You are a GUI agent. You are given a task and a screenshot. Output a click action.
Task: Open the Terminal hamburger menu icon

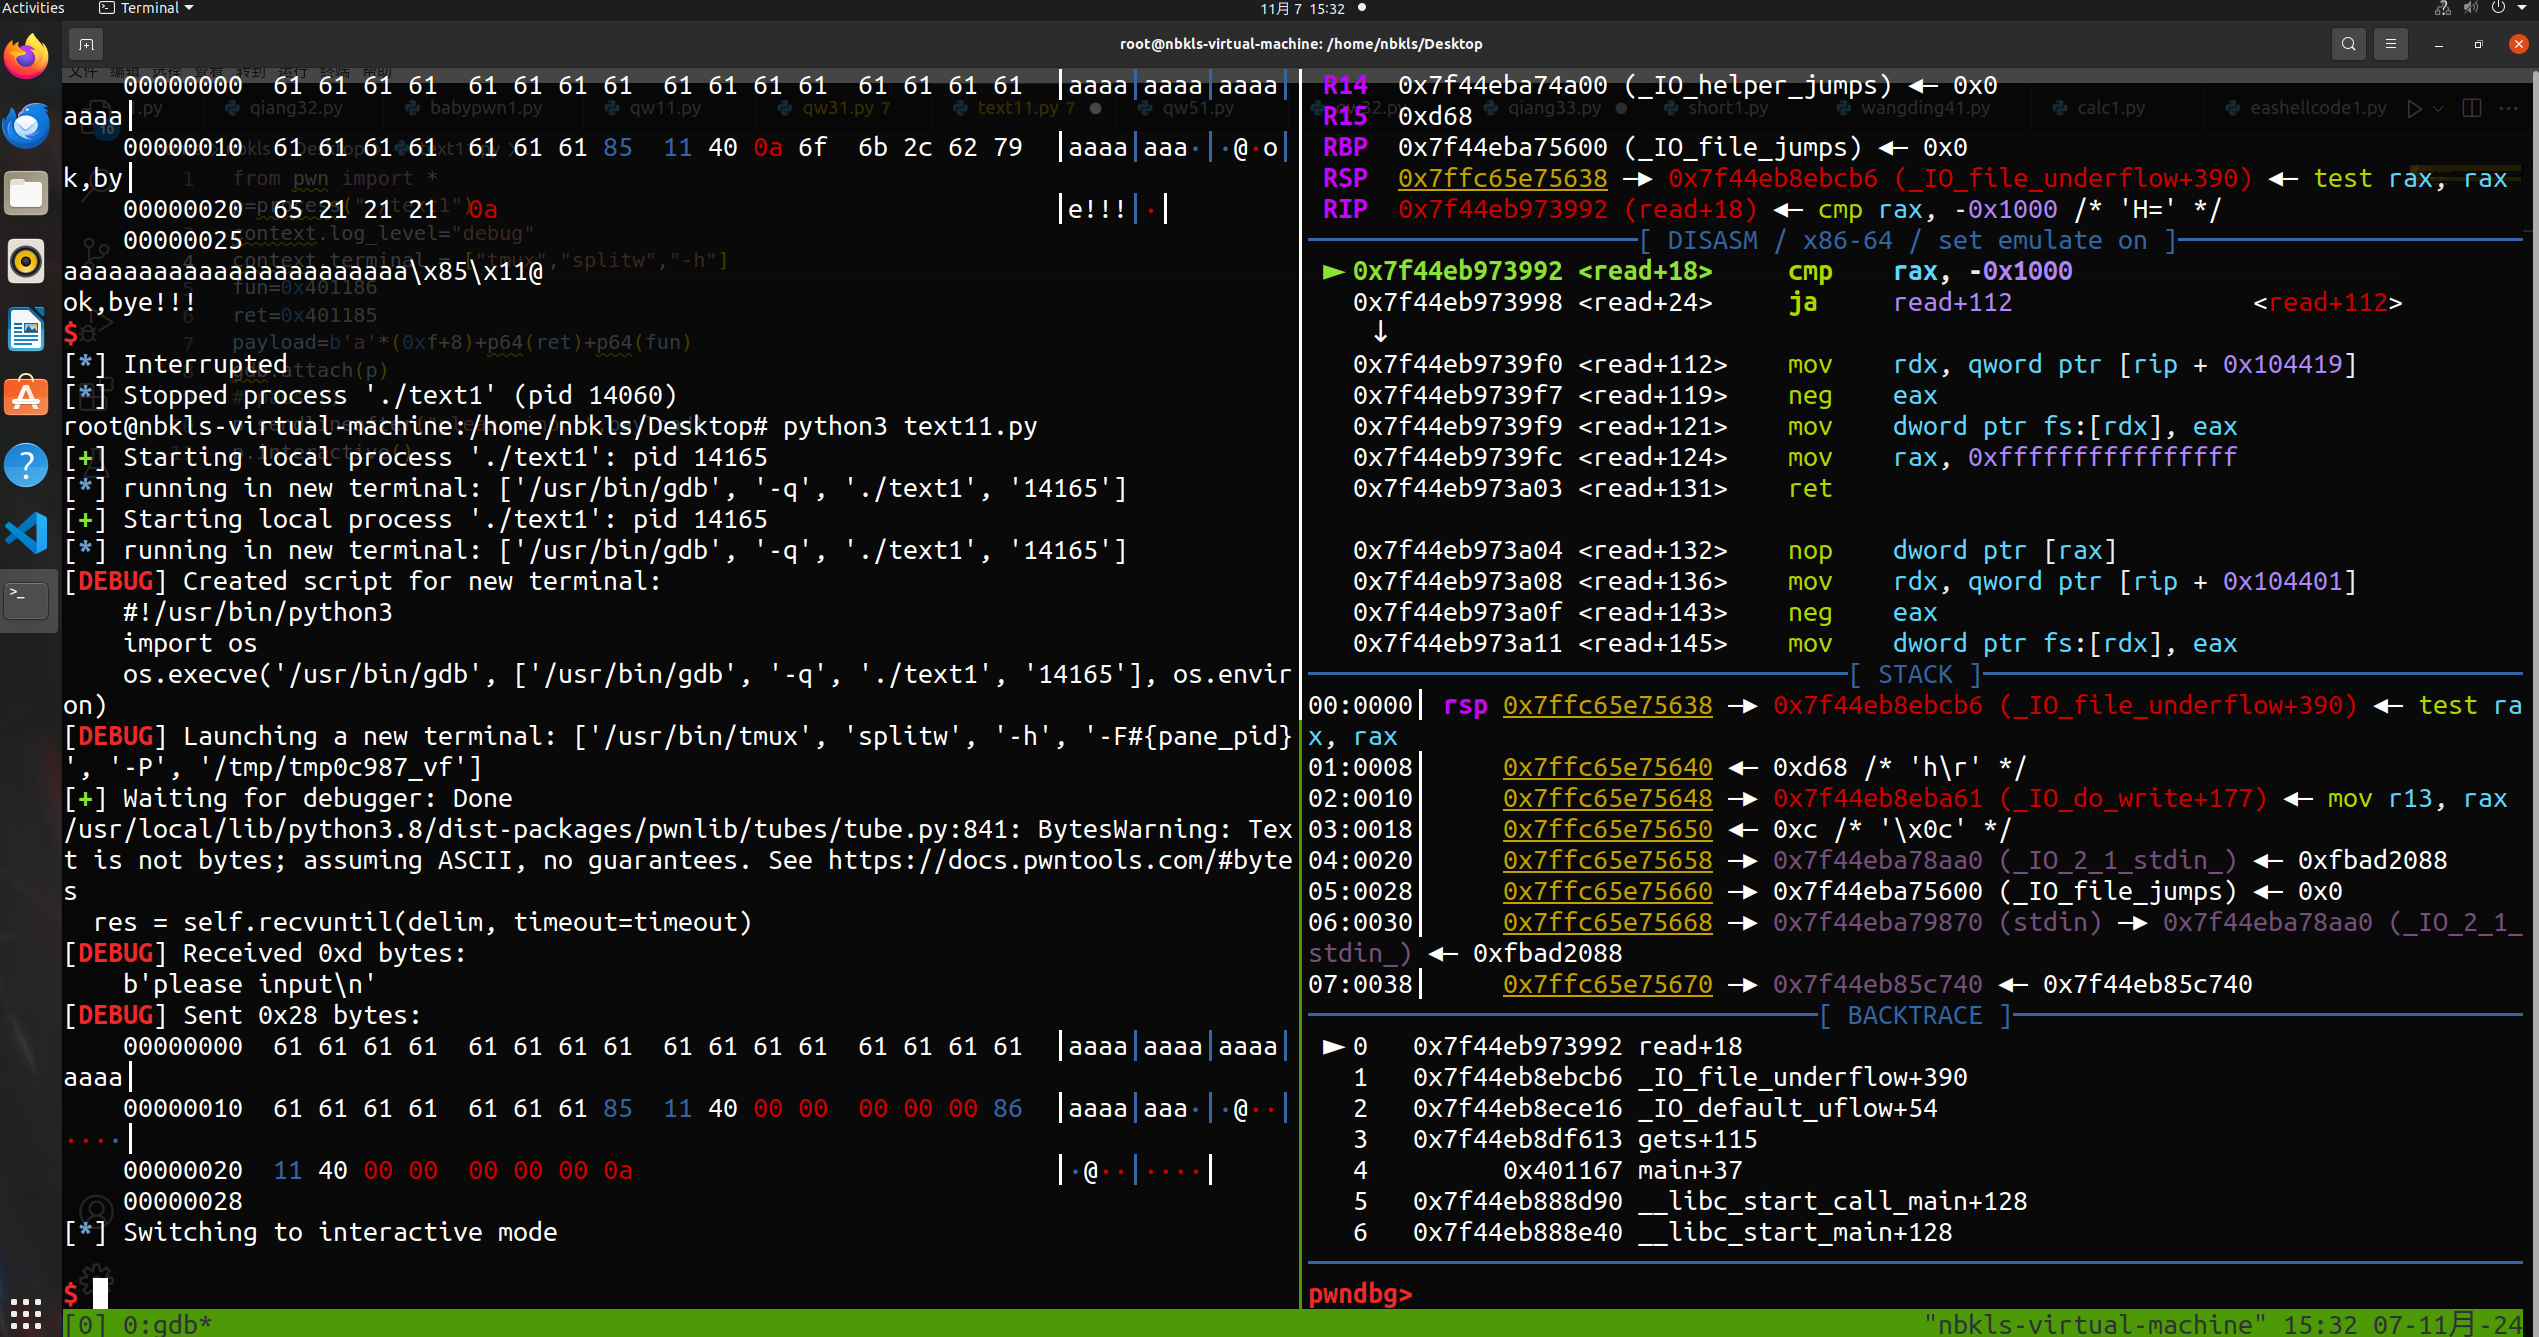point(2391,44)
